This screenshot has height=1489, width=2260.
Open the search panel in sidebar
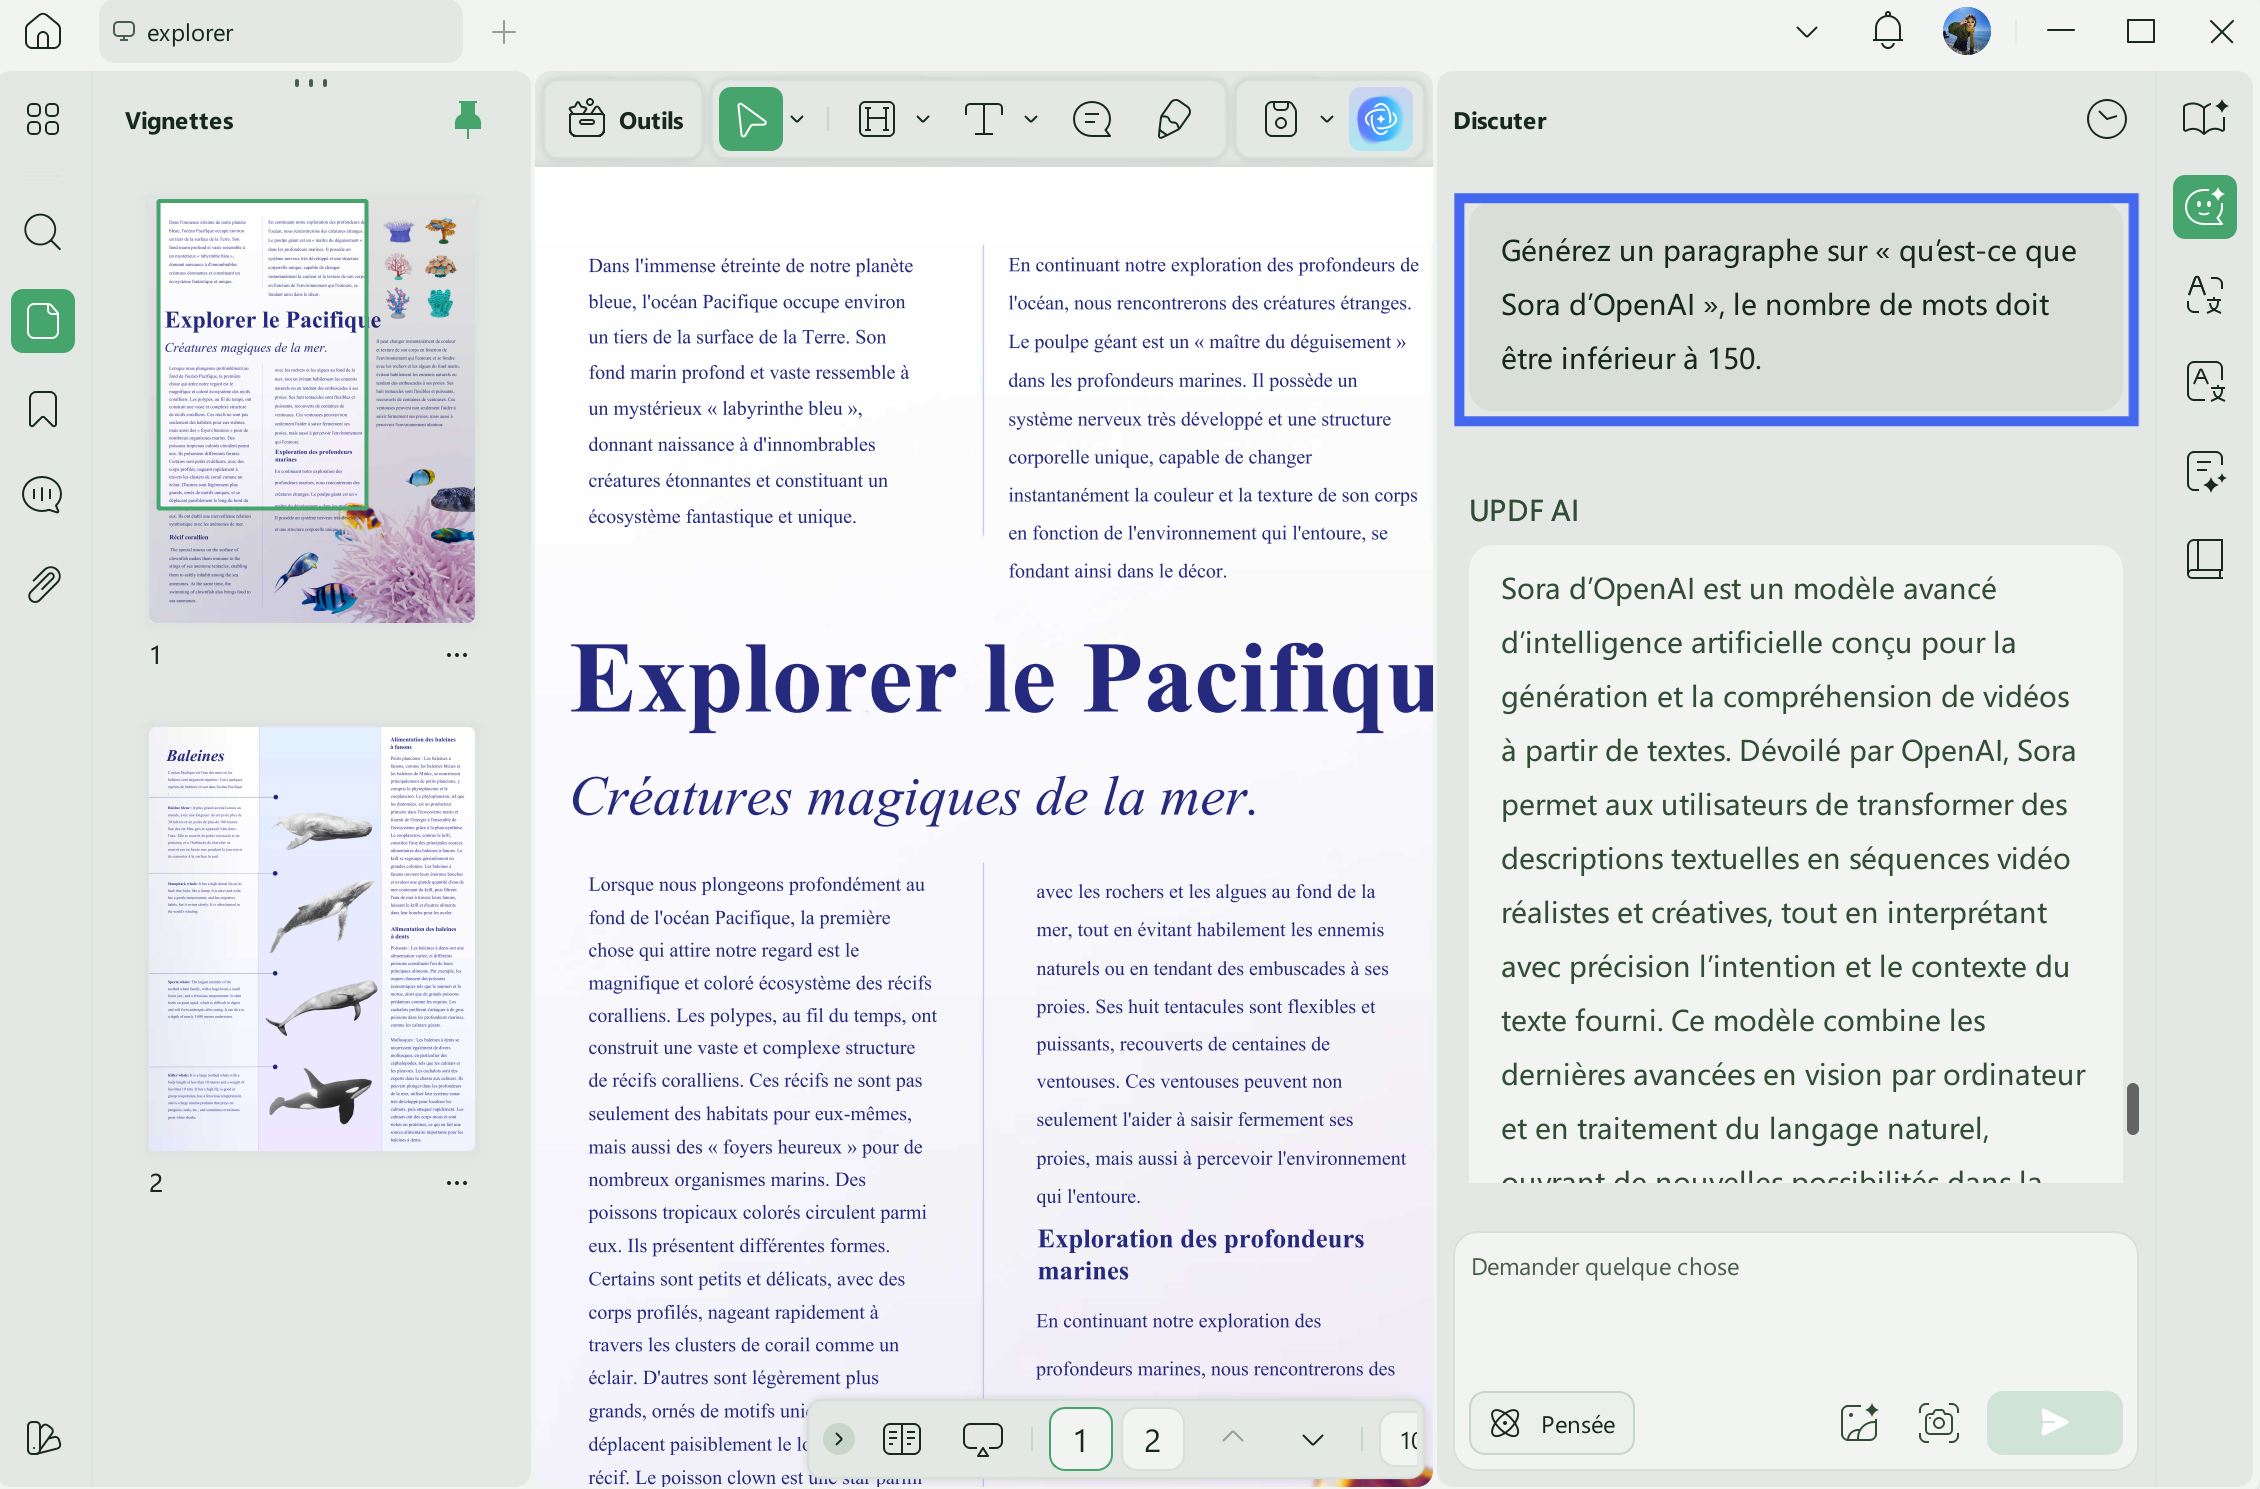pyautogui.click(x=43, y=231)
